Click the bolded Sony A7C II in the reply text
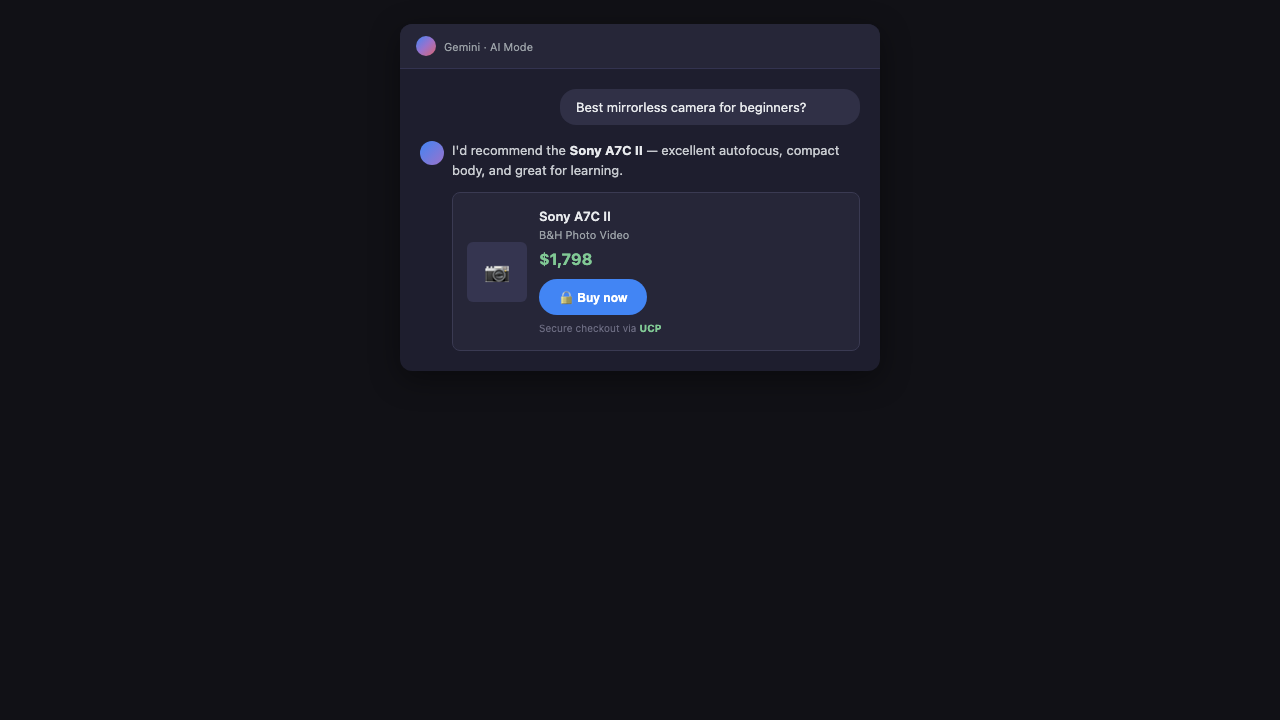1280x720 pixels. [x=605, y=150]
